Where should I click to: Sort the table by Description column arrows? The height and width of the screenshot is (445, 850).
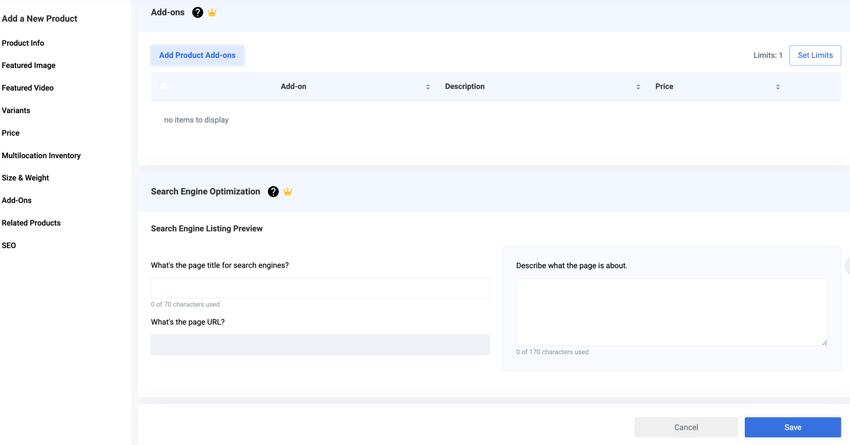(x=638, y=87)
